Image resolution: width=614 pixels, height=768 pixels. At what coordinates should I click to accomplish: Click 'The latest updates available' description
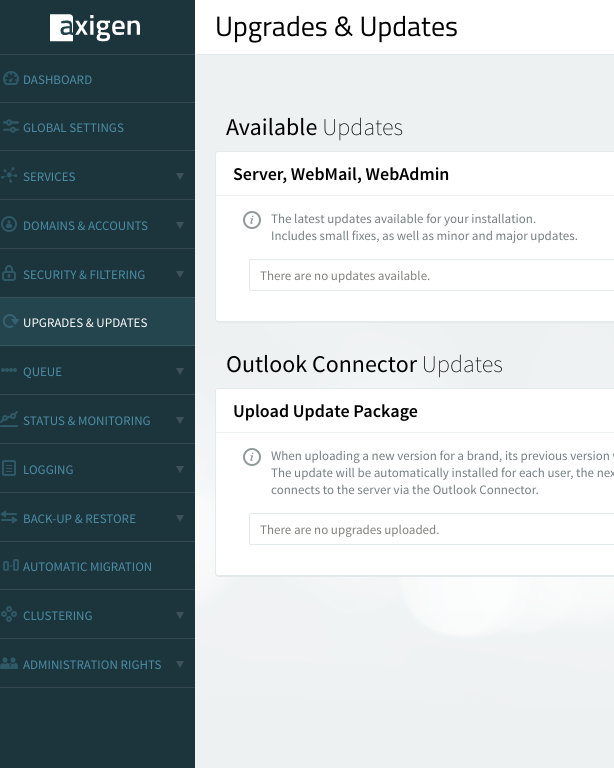(403, 218)
